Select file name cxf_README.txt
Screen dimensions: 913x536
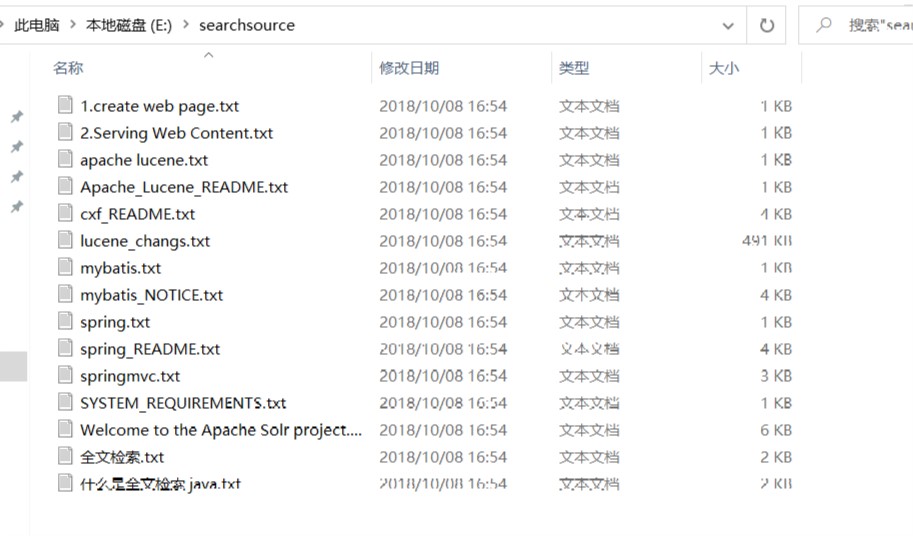pyautogui.click(x=137, y=214)
